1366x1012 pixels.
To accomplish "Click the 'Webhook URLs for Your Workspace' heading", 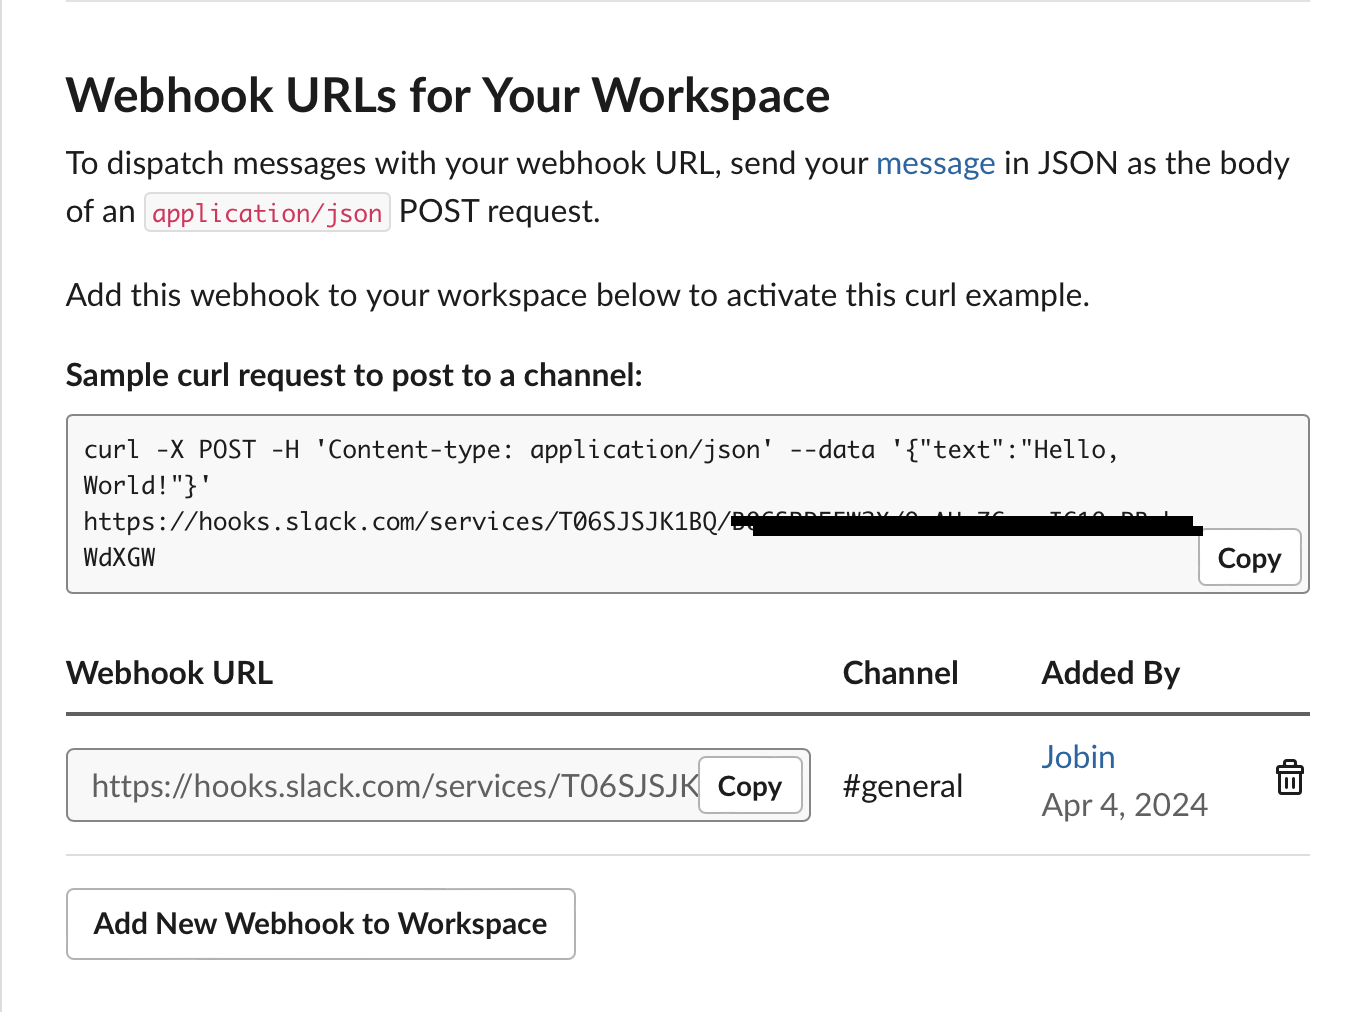I will [x=448, y=96].
